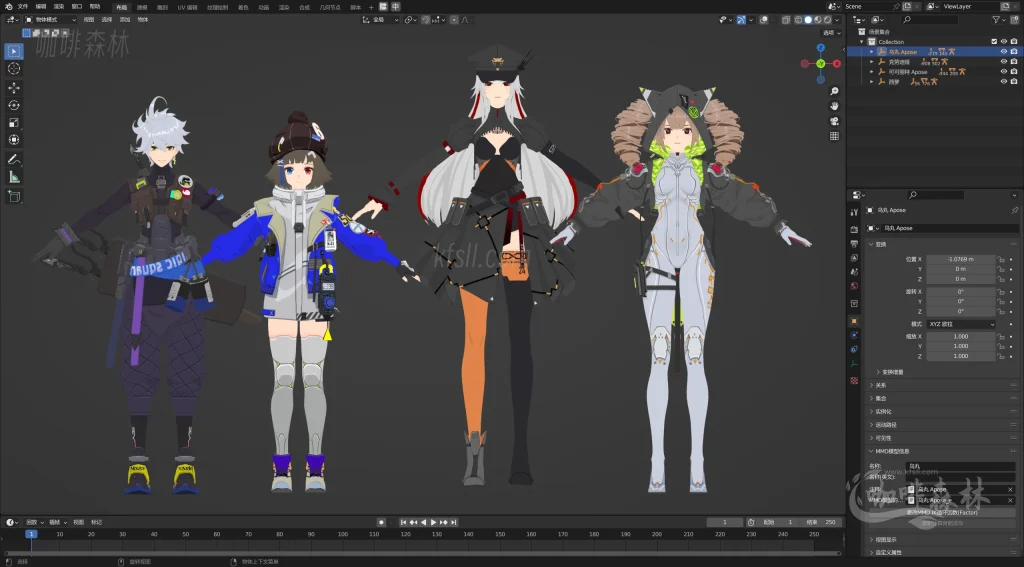Select the Annotate pencil tool

coord(14,159)
